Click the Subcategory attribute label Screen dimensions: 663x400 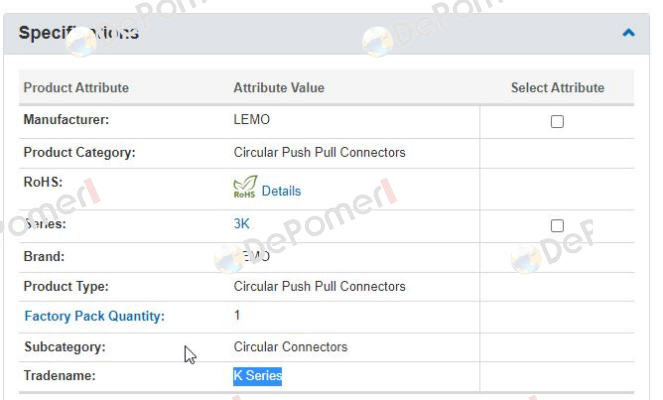65,347
